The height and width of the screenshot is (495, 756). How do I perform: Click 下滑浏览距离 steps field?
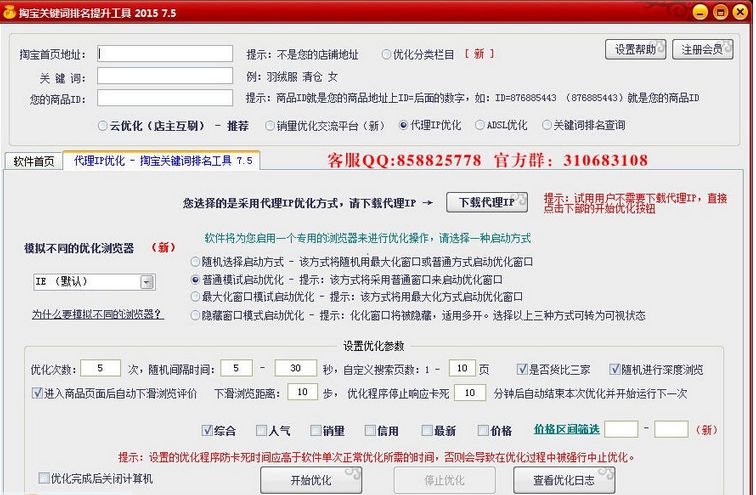point(302,392)
